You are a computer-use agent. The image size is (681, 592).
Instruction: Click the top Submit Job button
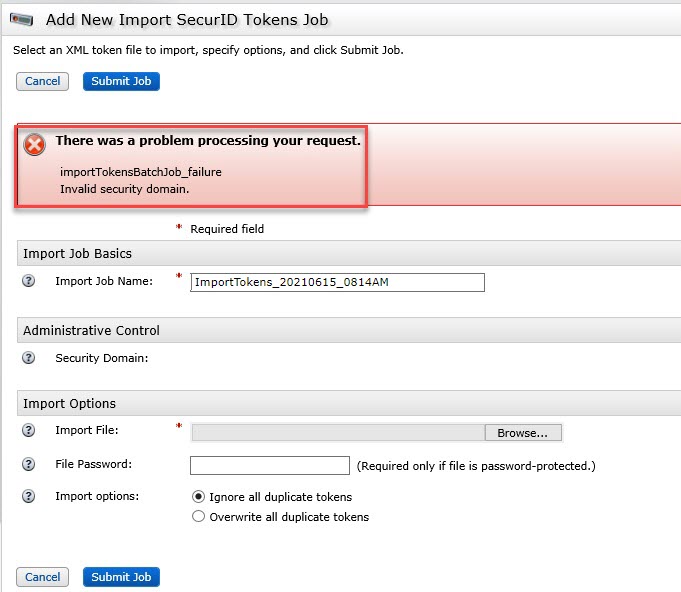point(121,81)
